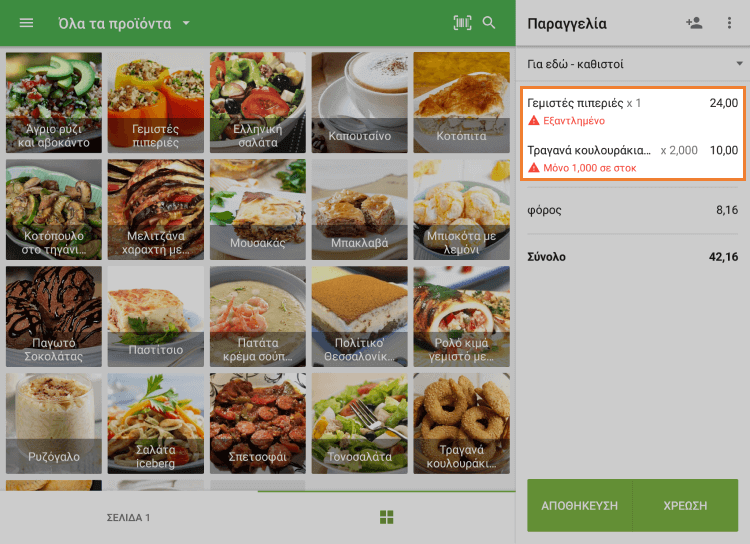Click the x 2,000 quantity text

[x=679, y=150]
